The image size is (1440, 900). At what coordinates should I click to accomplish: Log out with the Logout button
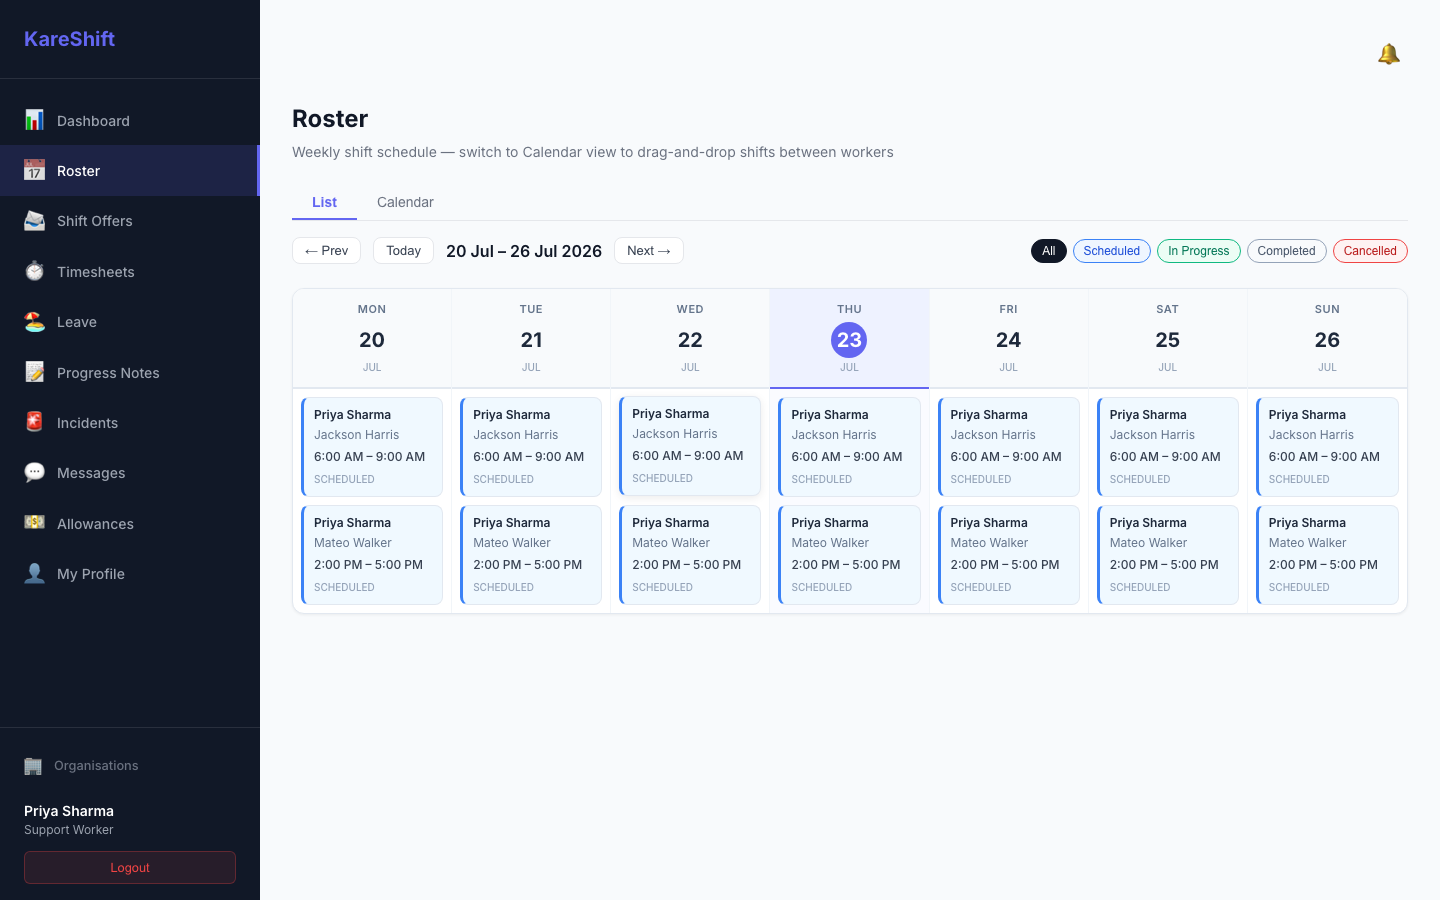pyautogui.click(x=130, y=868)
